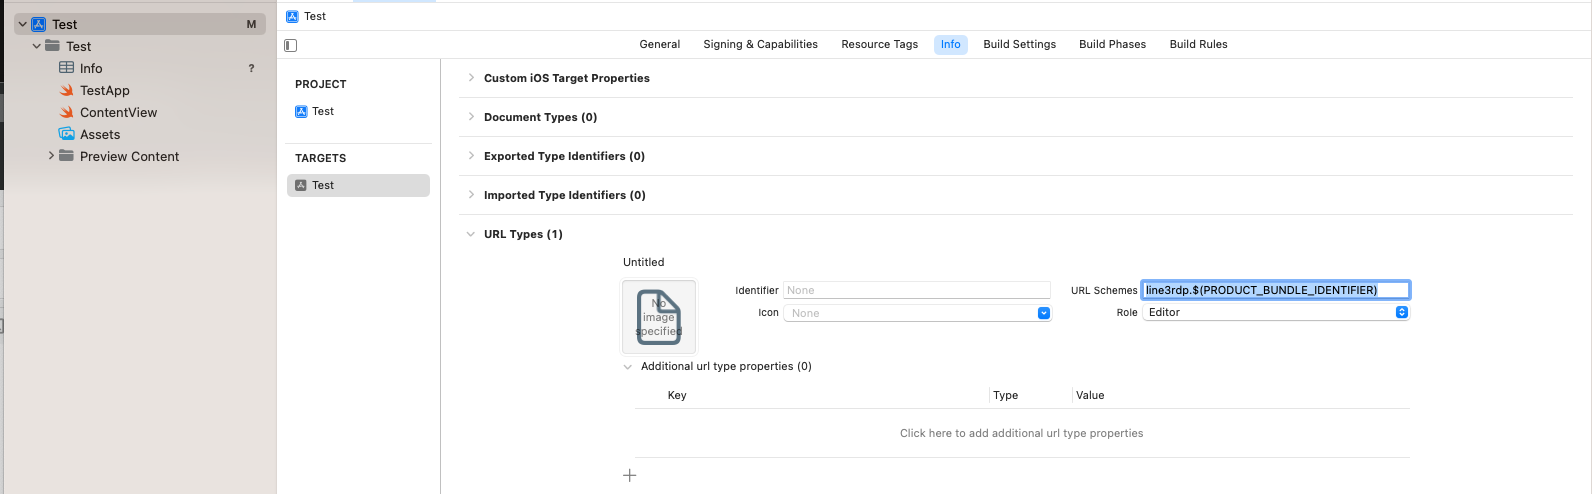This screenshot has width=1592, height=494.
Task: Toggle the project and targets list sidebar icon
Action: [x=291, y=45]
